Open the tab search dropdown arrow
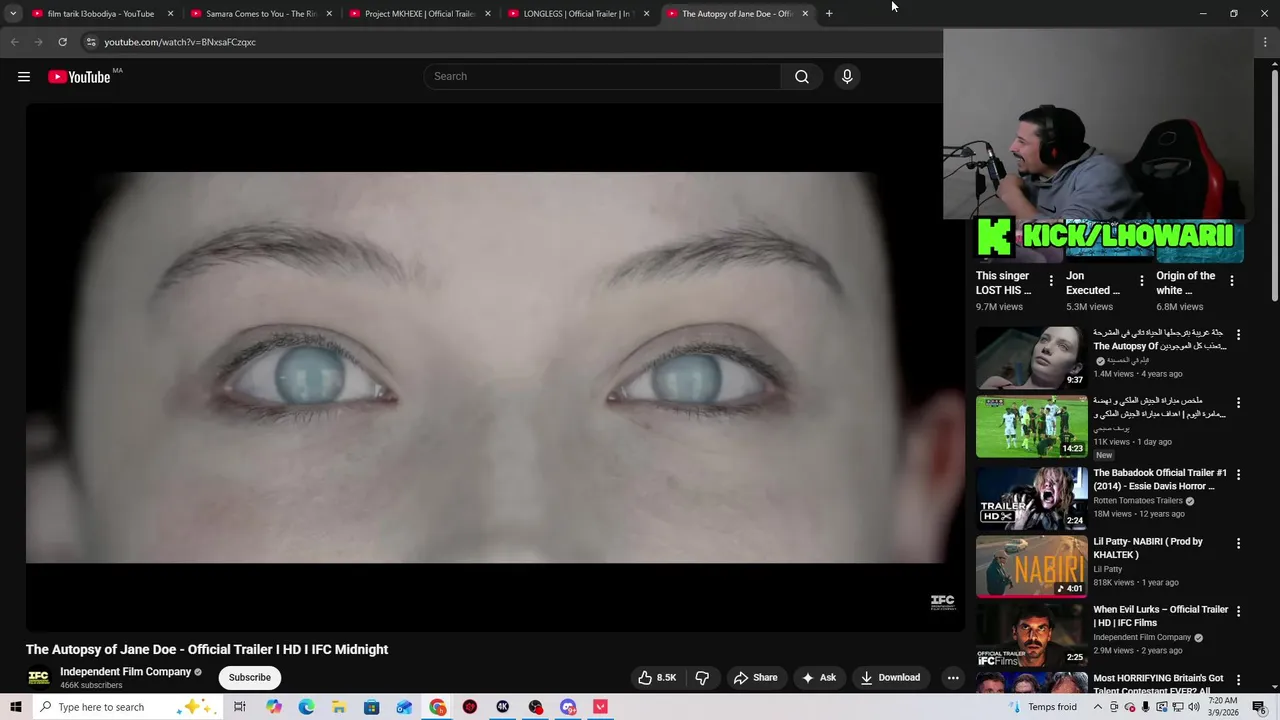 pos(13,14)
